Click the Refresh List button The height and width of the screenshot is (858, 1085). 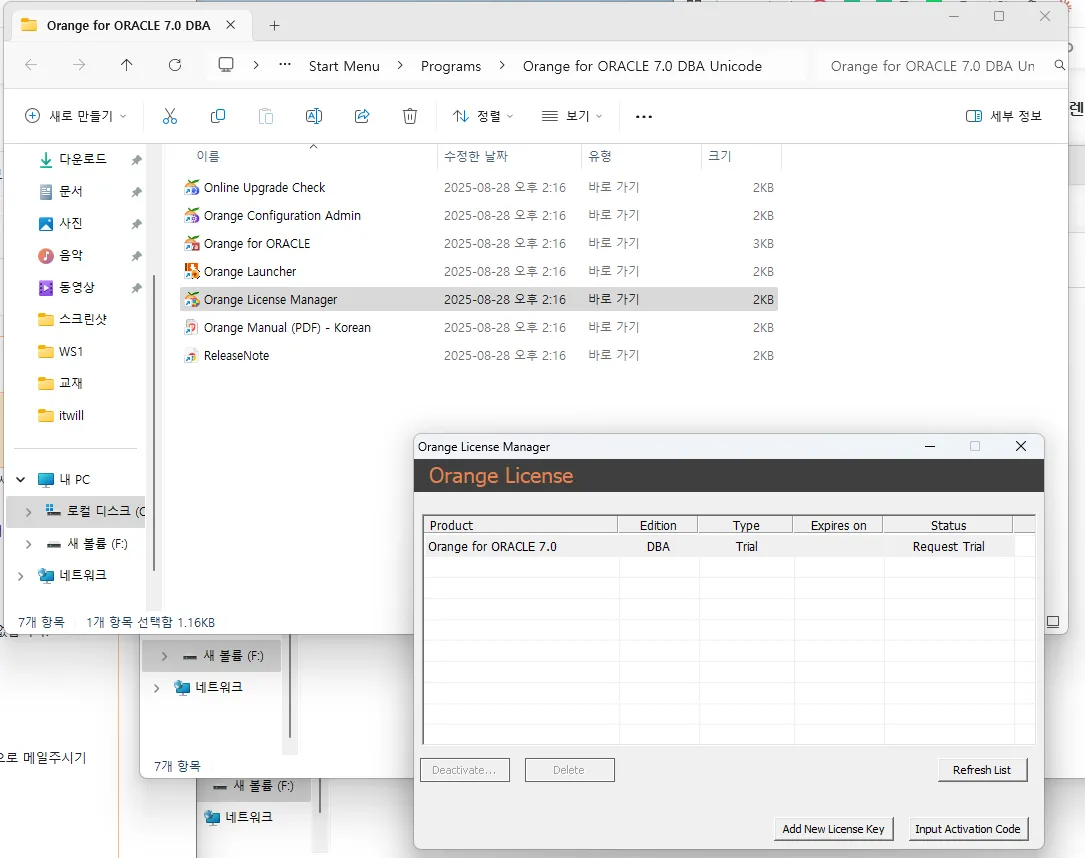[x=983, y=770]
